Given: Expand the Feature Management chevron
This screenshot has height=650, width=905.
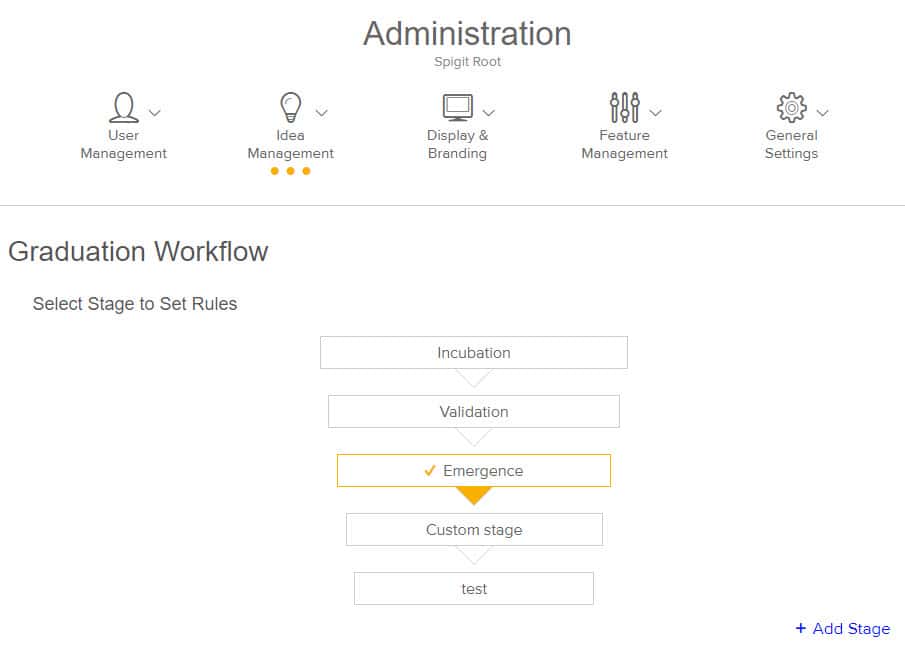Looking at the screenshot, I should coord(655,113).
